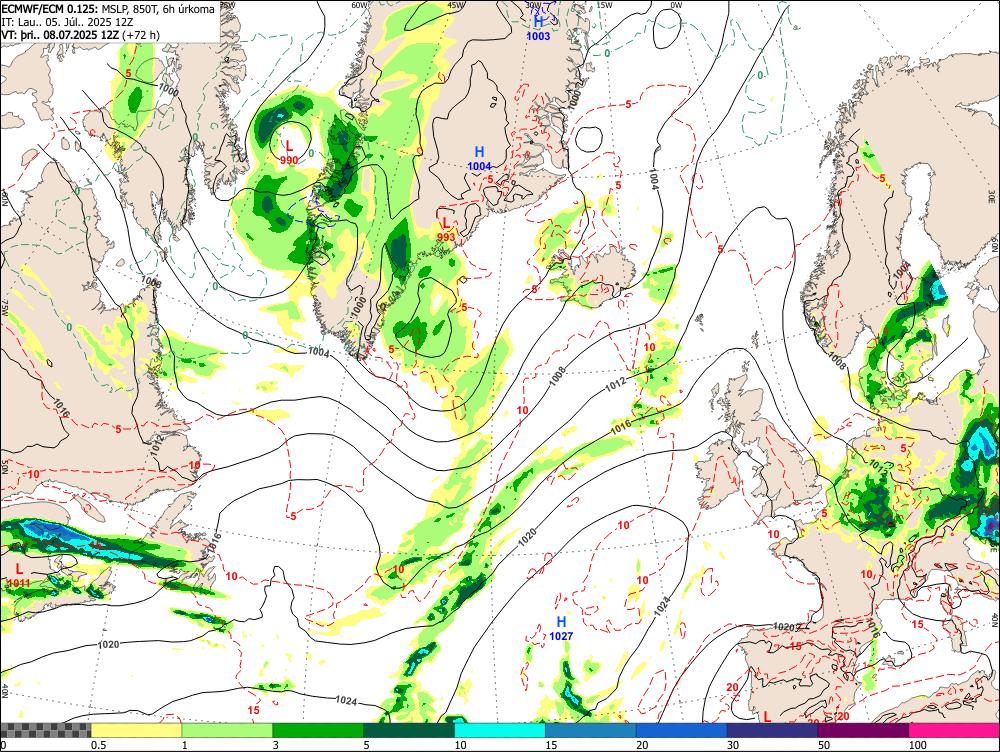Click the low pressure label 'L 993'
Viewport: 1000px width, 752px height.
tap(446, 230)
